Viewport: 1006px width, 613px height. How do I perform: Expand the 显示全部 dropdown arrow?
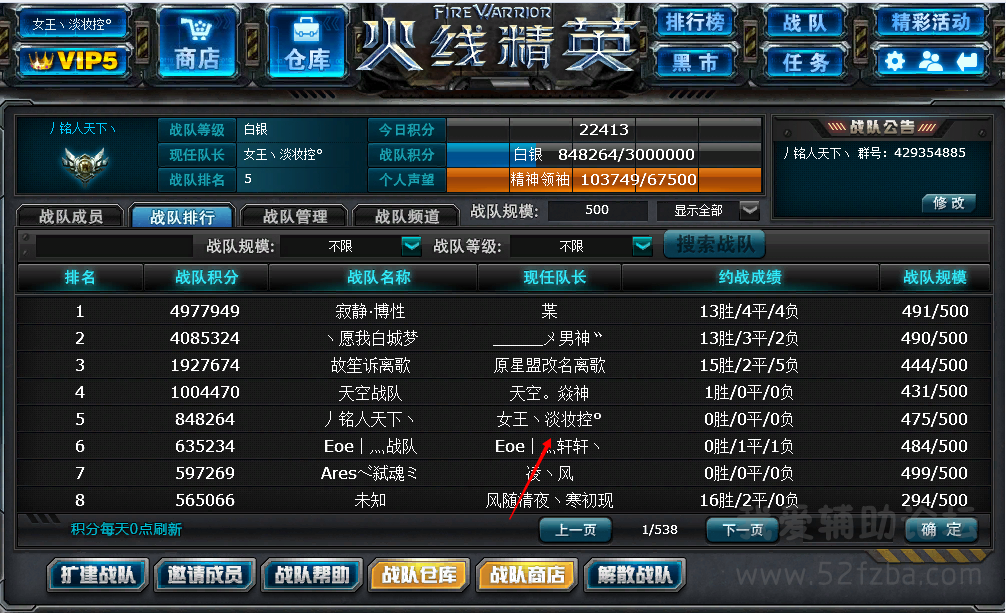[749, 210]
